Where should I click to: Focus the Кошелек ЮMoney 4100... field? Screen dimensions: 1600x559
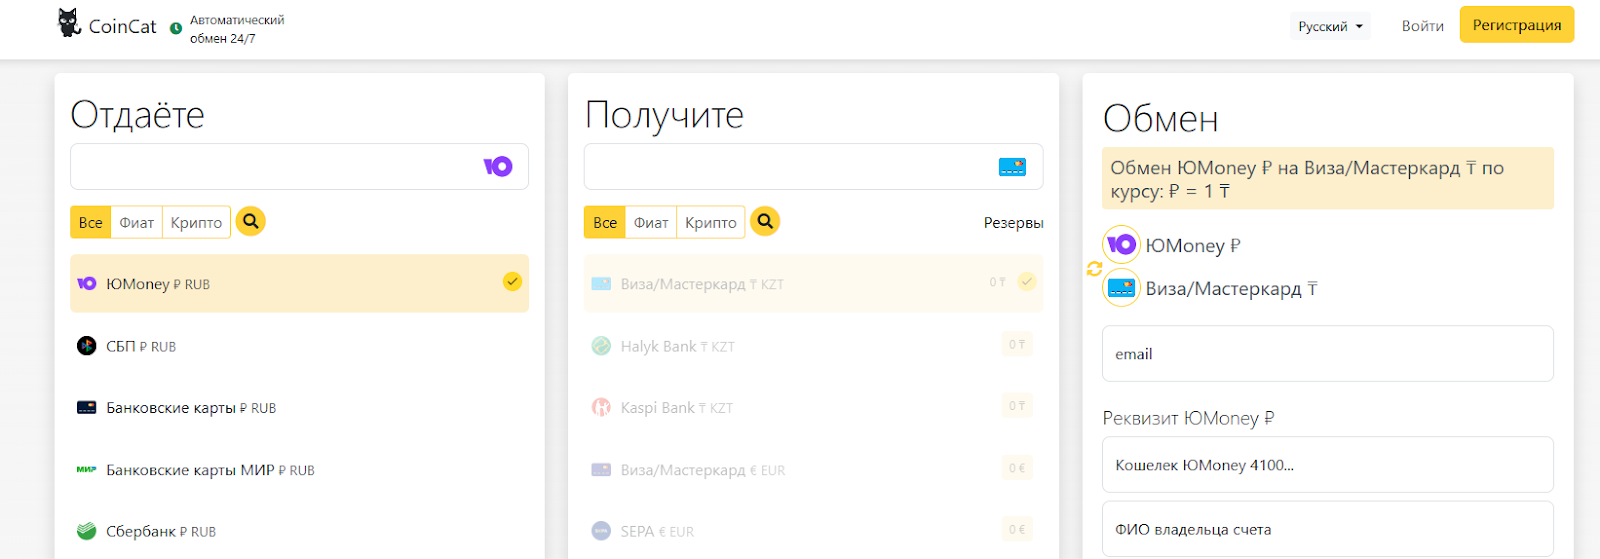pos(1327,464)
